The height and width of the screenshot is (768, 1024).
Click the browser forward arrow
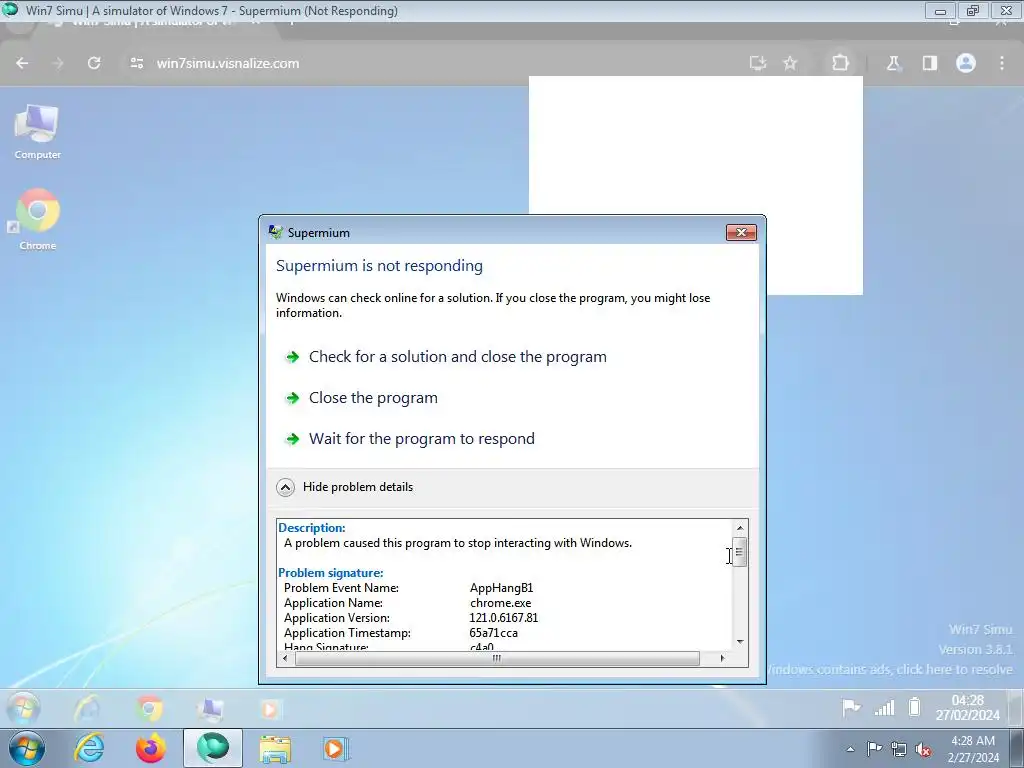(x=58, y=63)
